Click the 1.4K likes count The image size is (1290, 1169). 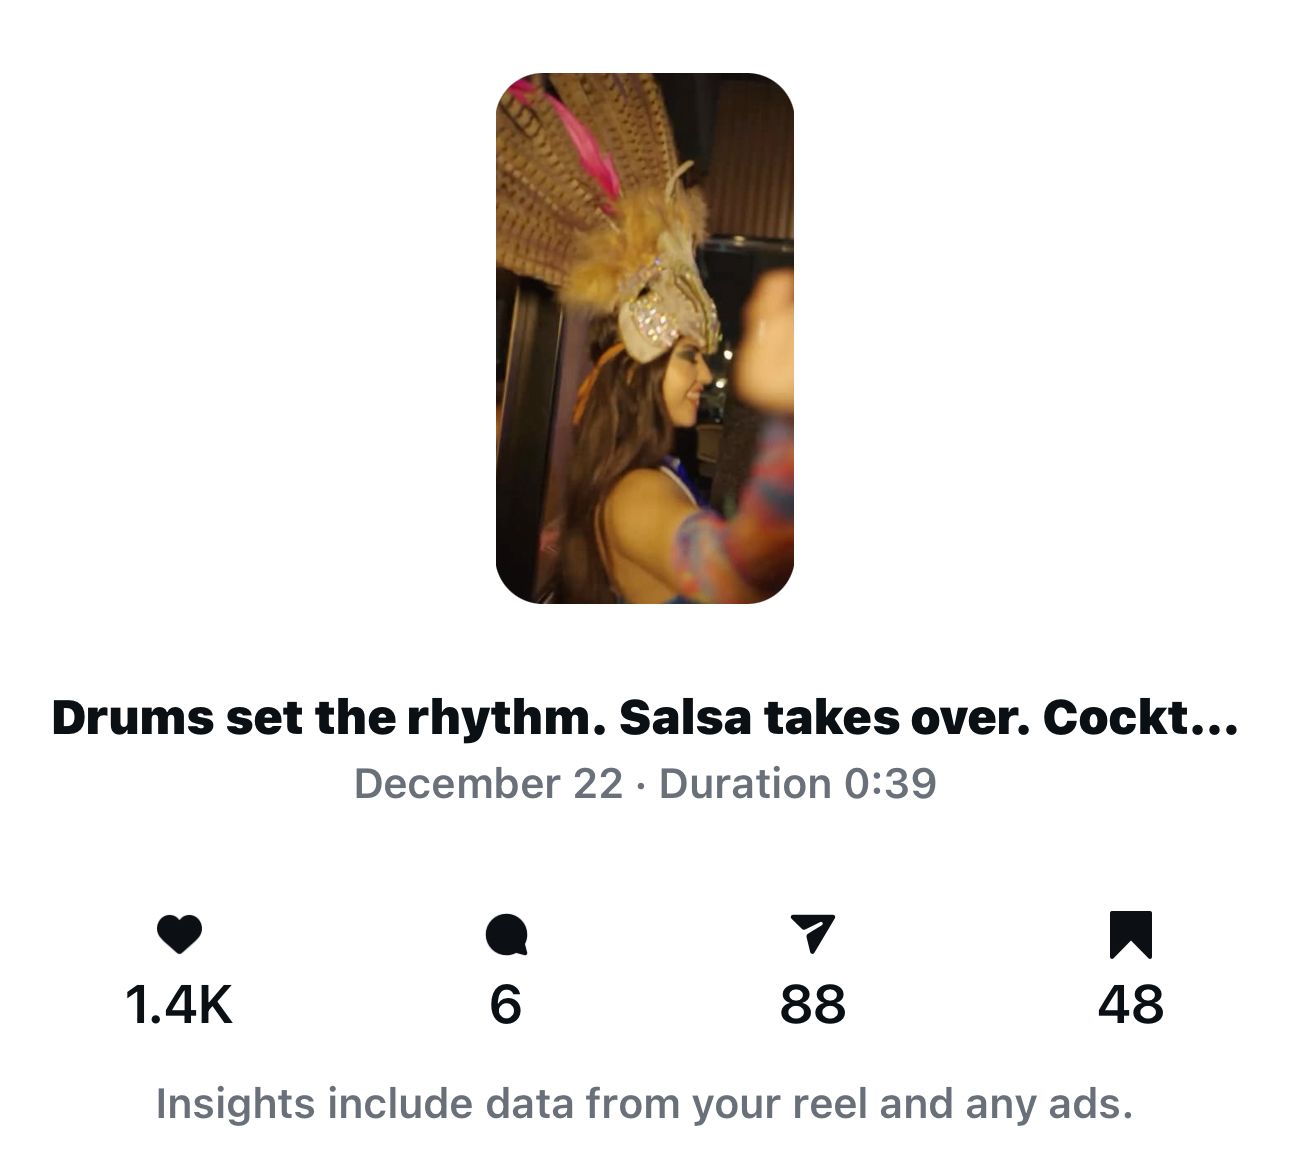click(179, 1005)
